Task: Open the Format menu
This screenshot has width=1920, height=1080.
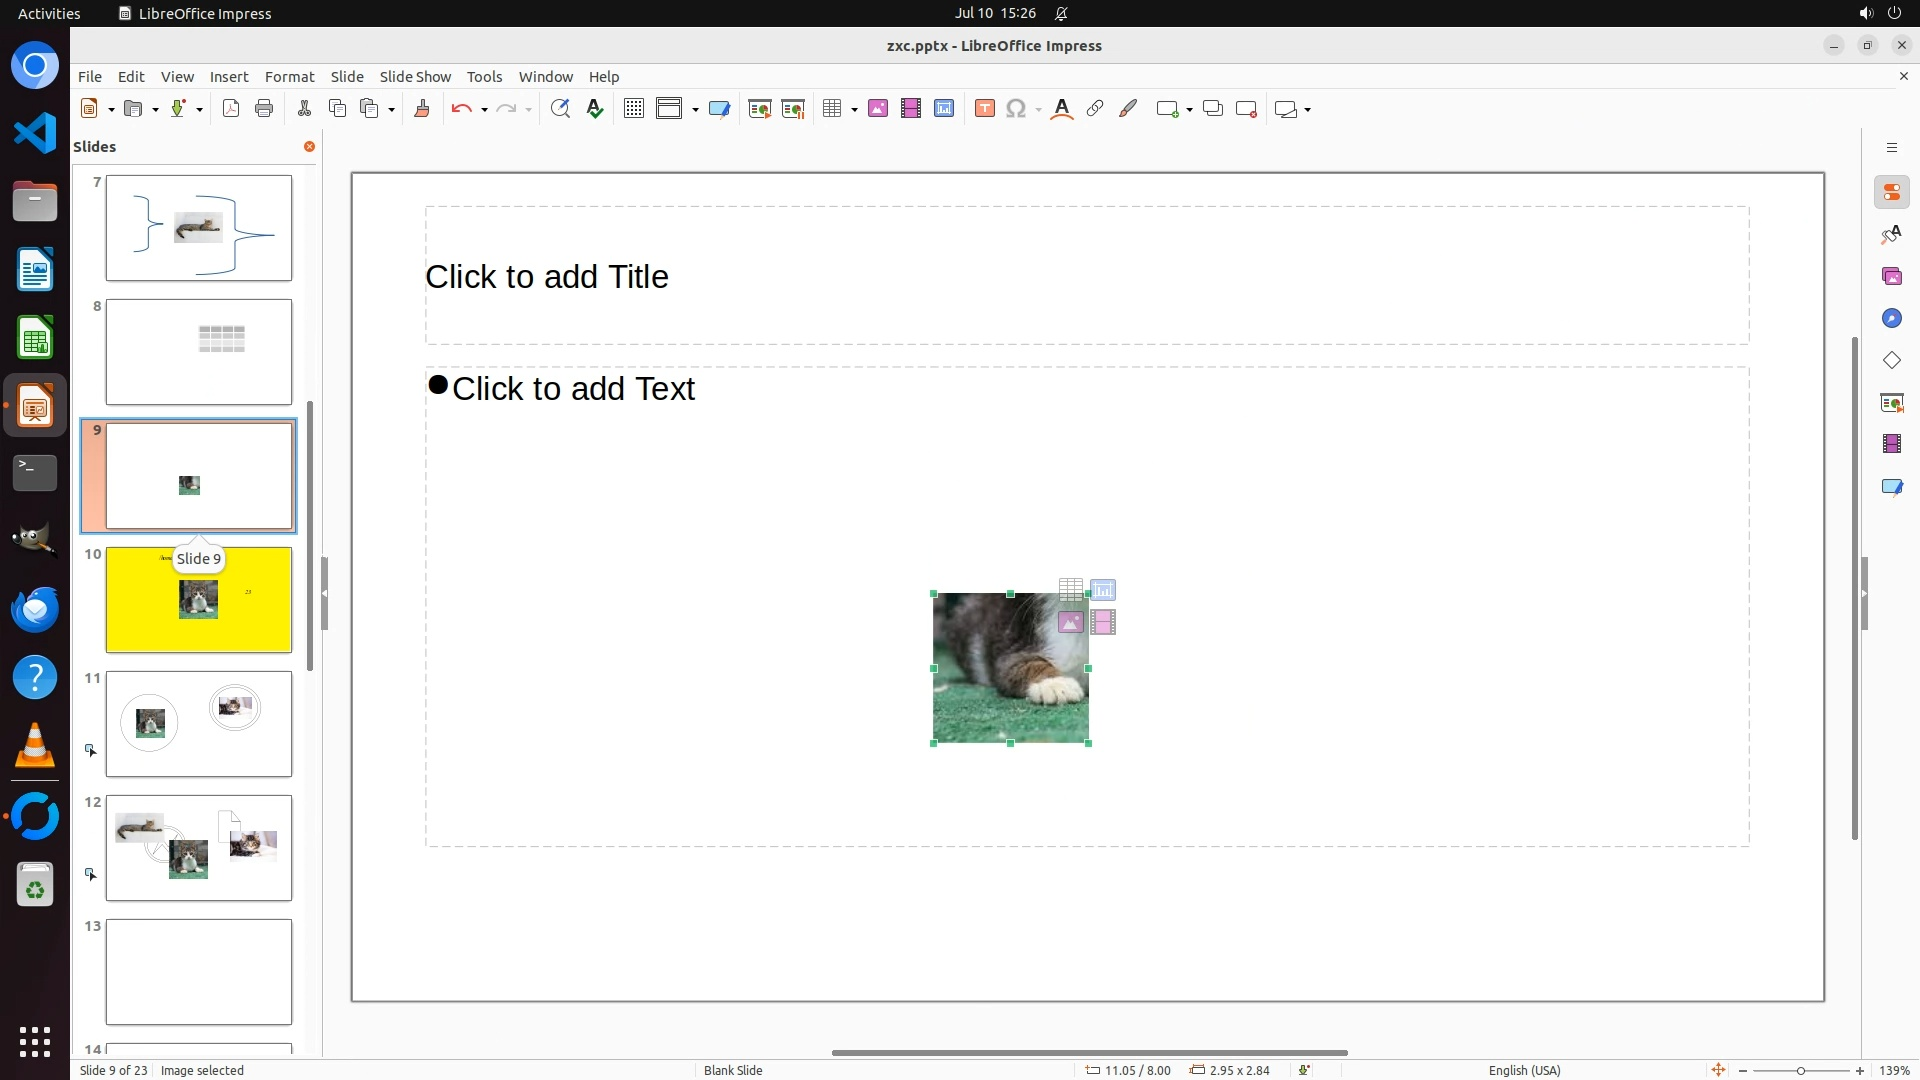Action: tap(289, 76)
